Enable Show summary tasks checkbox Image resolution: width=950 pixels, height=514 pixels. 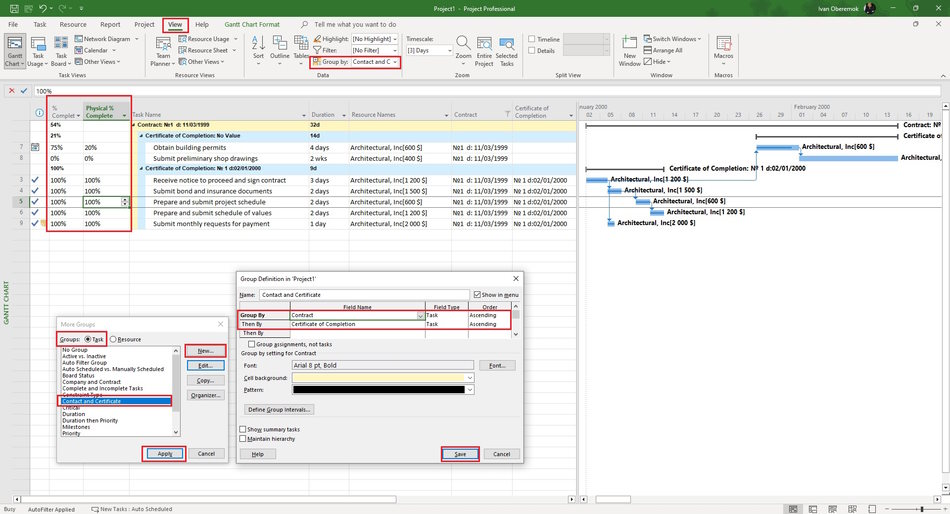[243, 429]
